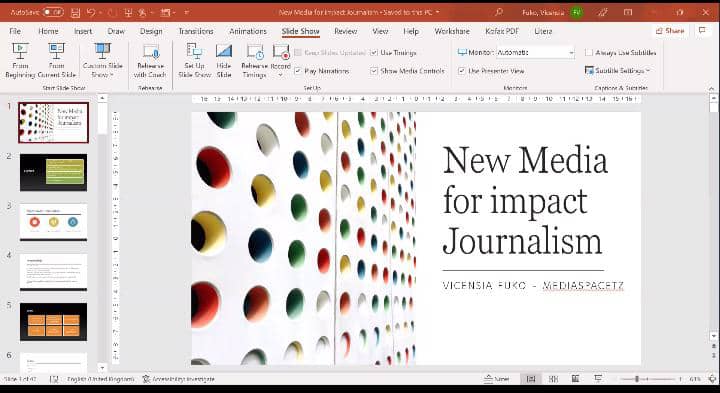Click the Record slide show icon

click(281, 52)
